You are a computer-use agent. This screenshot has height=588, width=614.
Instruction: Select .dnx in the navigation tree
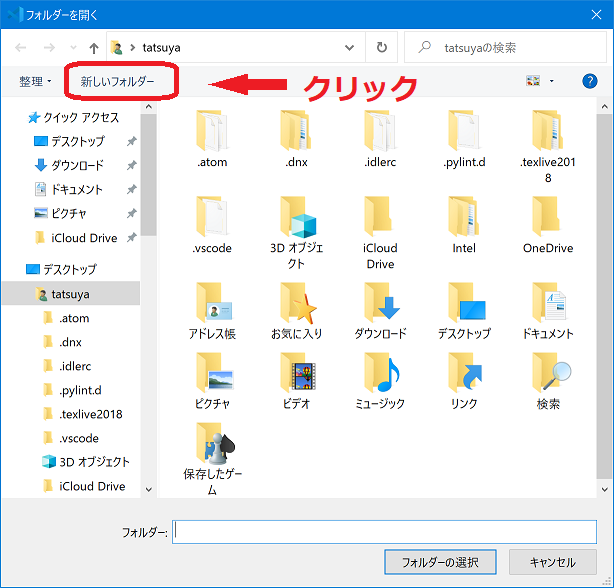click(62, 342)
